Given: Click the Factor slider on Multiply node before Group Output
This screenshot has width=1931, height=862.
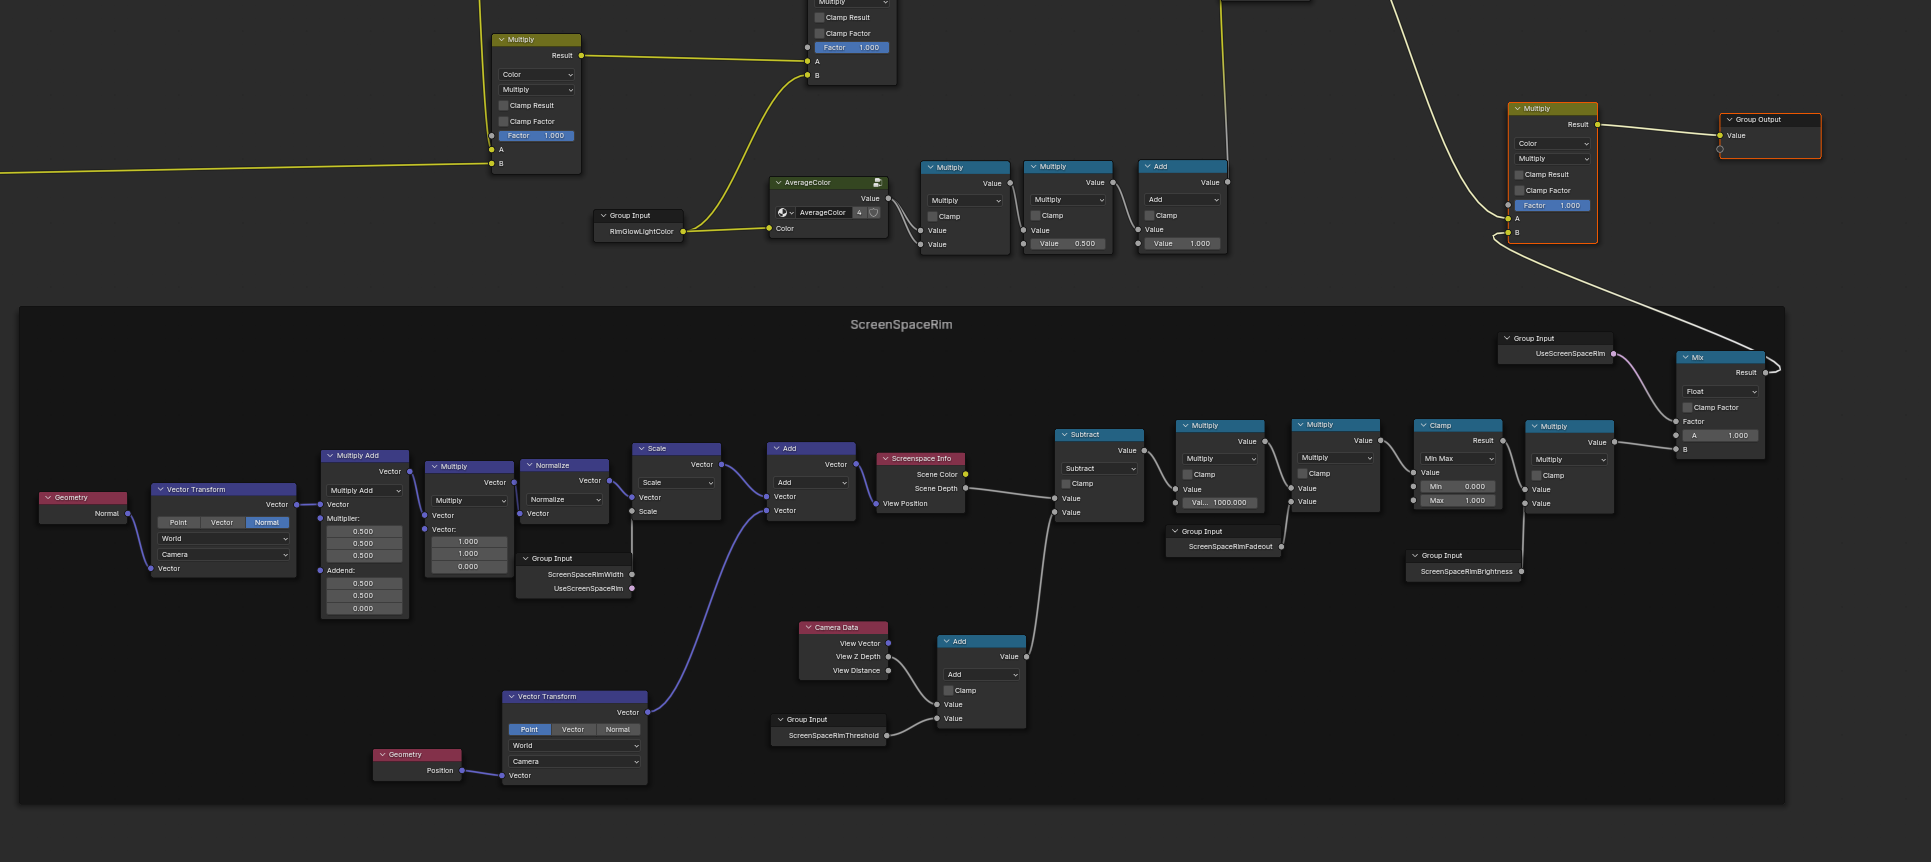Looking at the screenshot, I should [x=1552, y=206].
